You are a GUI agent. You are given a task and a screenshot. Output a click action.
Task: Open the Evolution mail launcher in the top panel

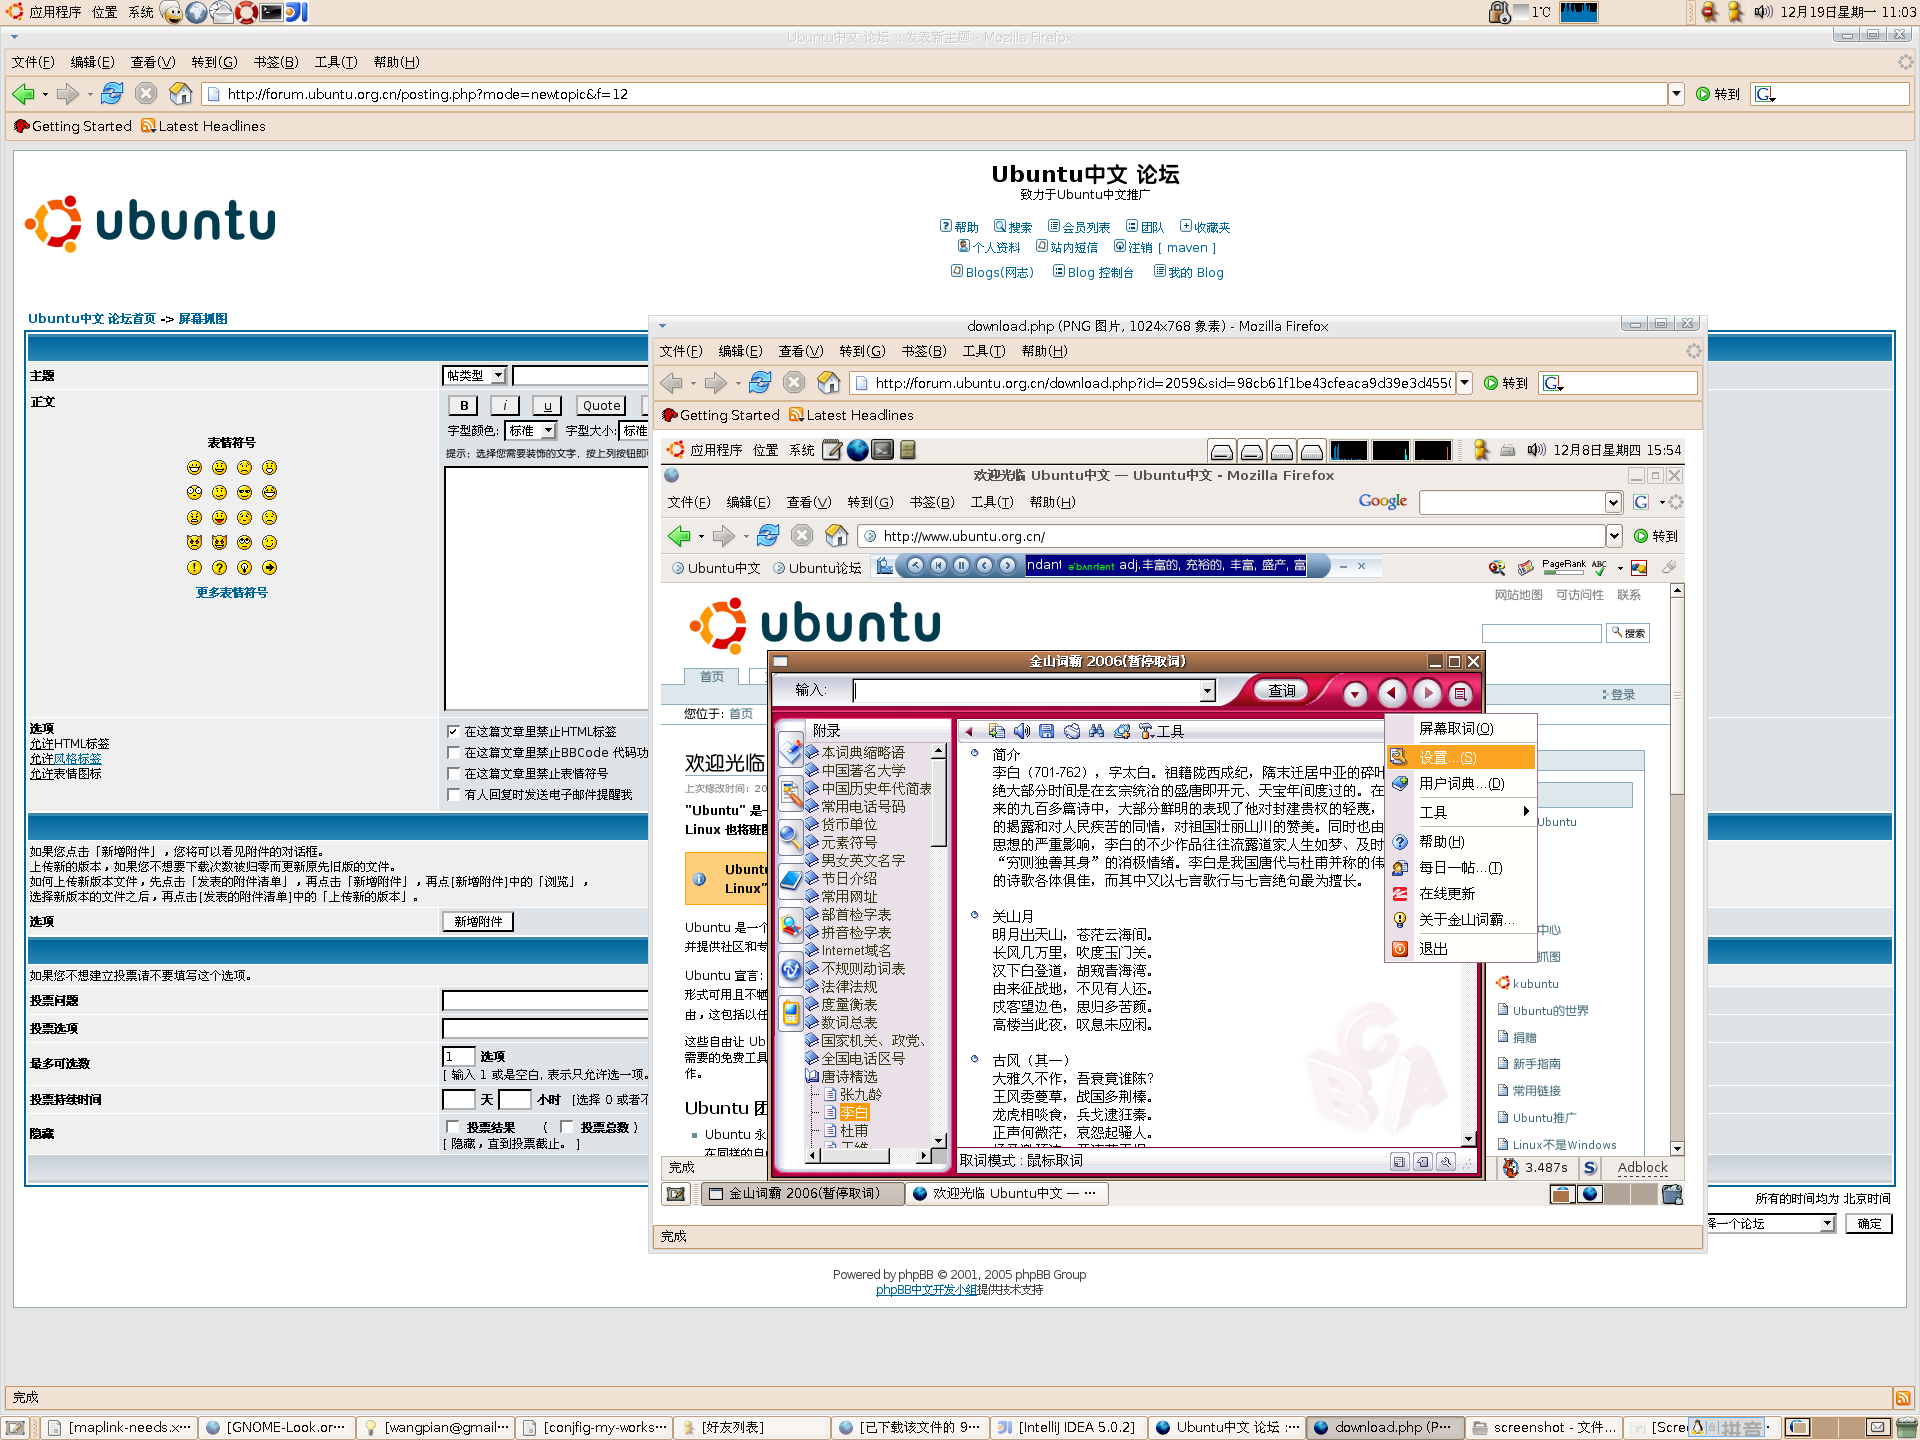222,12
